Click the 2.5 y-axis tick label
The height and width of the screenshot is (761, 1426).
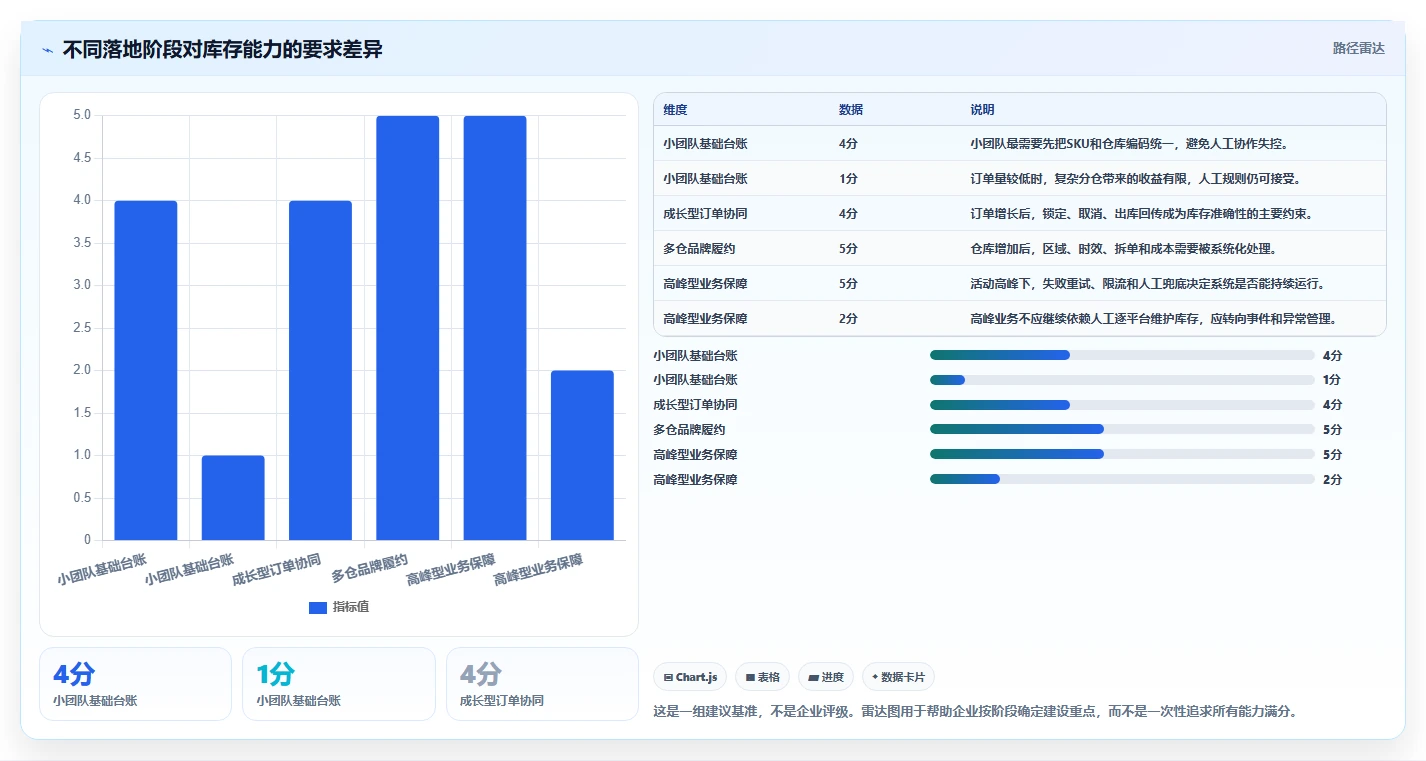coord(82,328)
